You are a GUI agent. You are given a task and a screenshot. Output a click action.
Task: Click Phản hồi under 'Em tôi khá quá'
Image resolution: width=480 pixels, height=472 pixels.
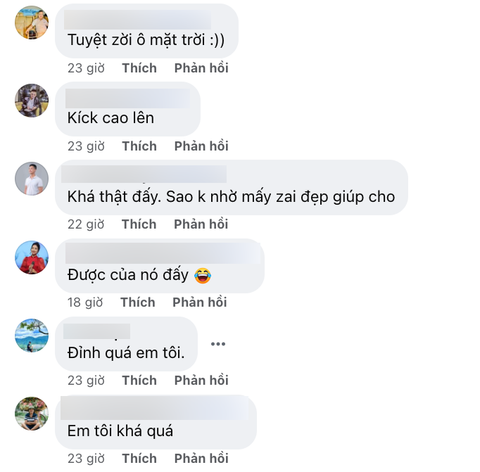[x=201, y=458]
